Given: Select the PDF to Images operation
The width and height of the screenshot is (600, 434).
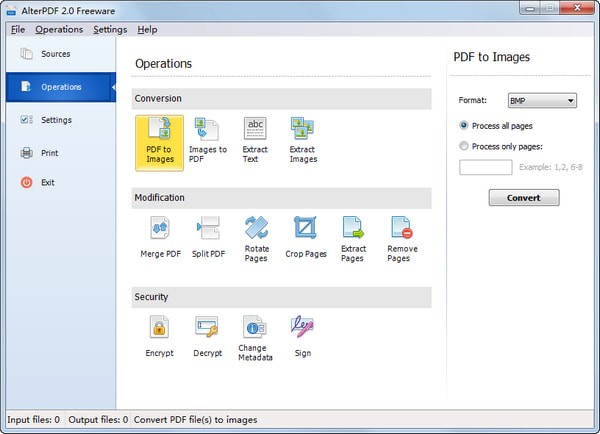Looking at the screenshot, I should click(159, 139).
